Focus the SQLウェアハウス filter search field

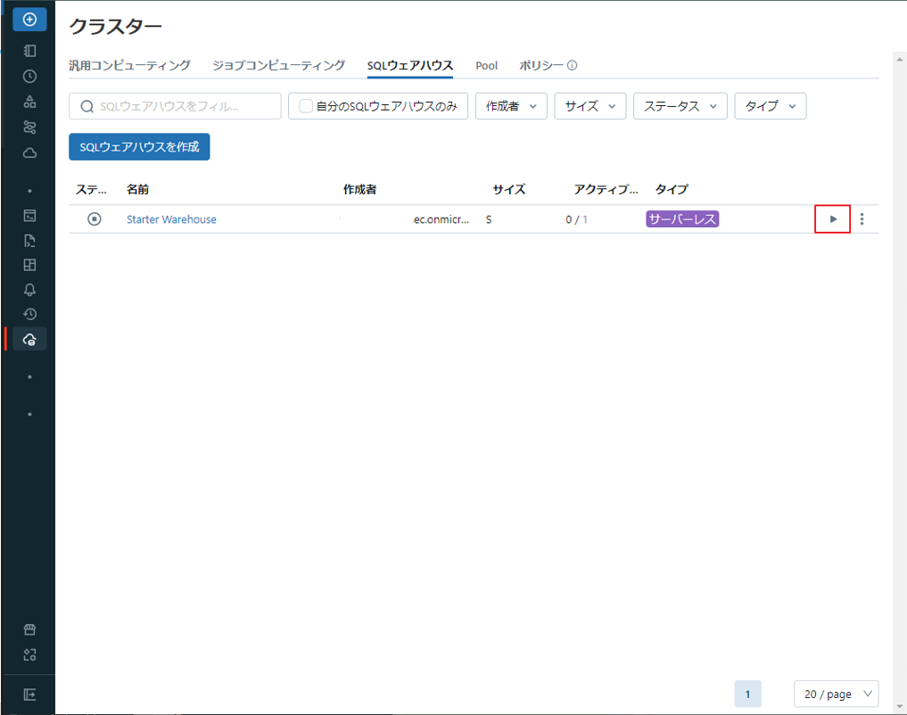pos(180,106)
